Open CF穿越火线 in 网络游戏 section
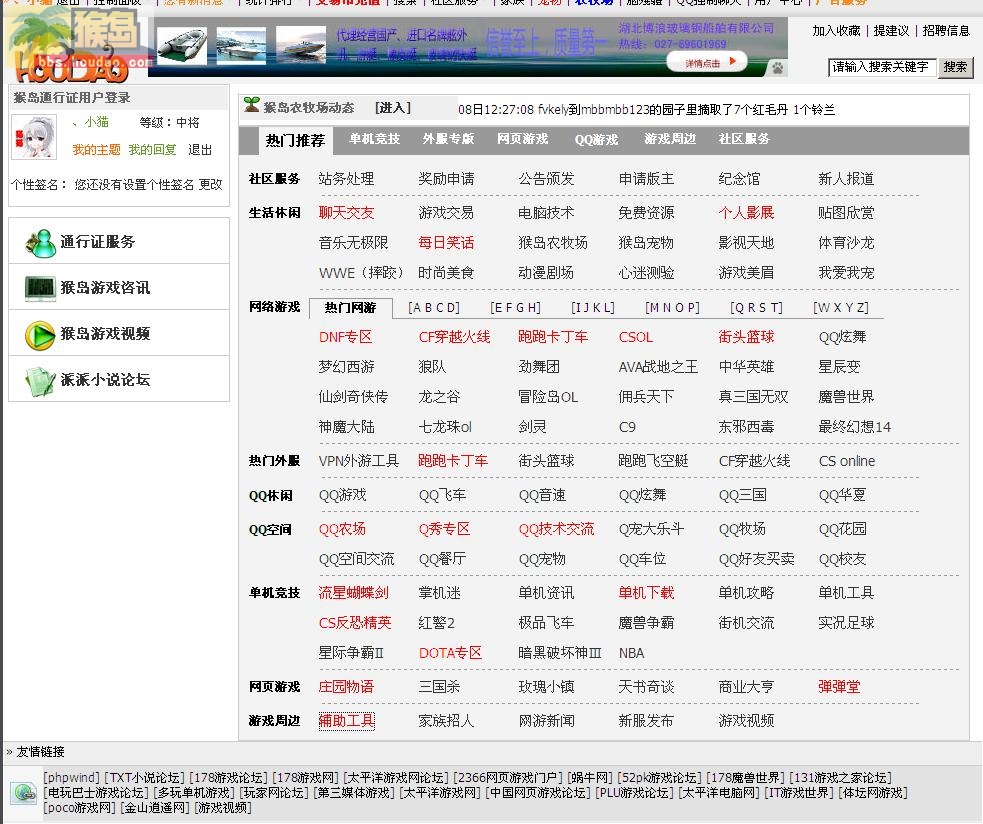Image resolution: width=983 pixels, height=824 pixels. click(455, 337)
